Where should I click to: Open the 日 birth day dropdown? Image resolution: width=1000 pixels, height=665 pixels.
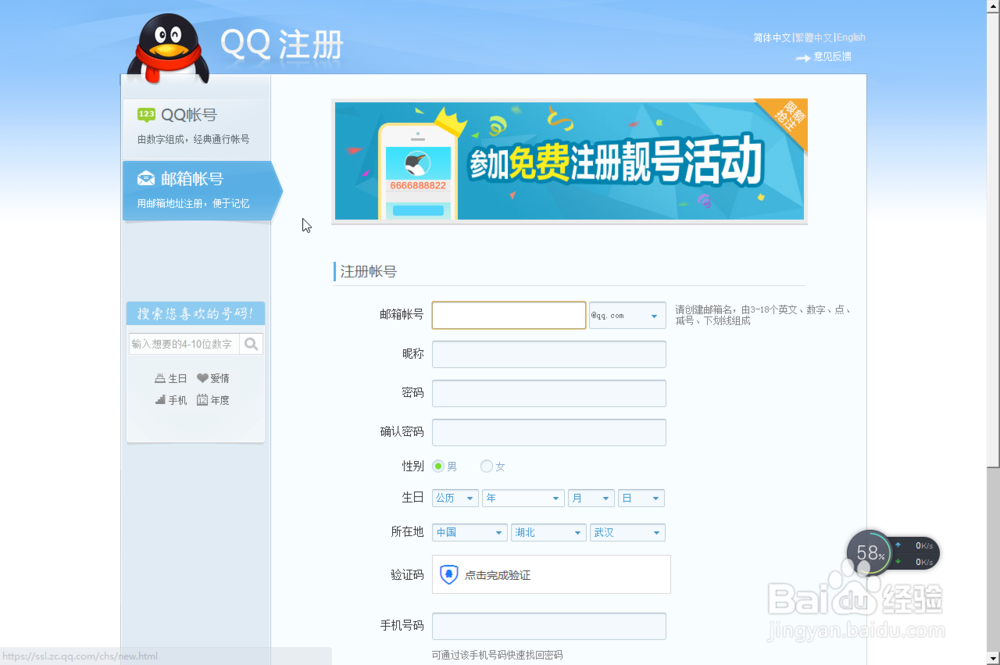[642, 499]
